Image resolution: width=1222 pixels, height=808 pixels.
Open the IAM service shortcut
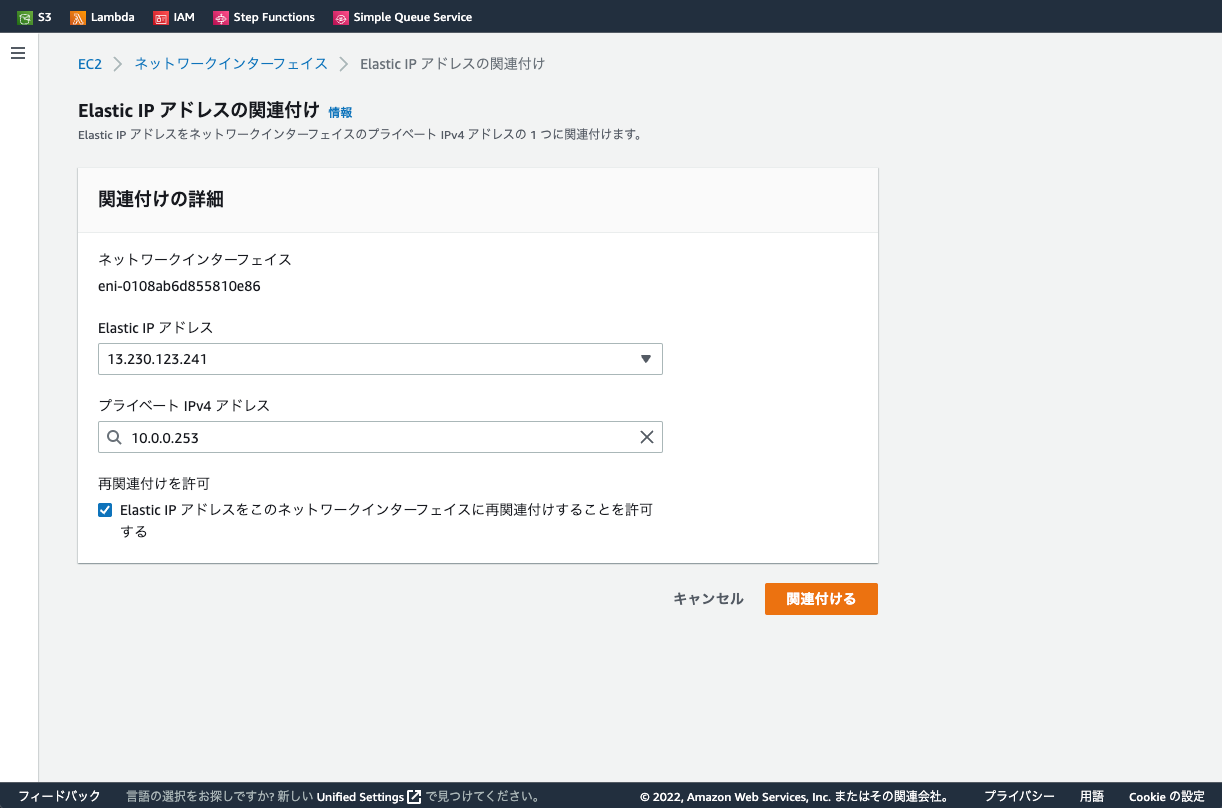tap(174, 16)
